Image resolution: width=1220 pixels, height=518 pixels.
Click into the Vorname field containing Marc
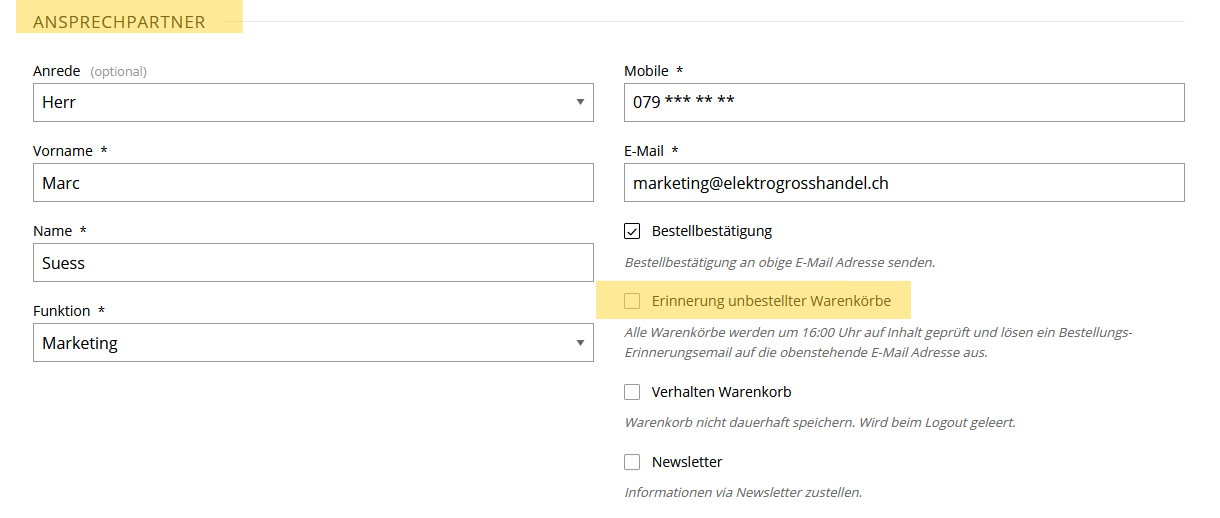pos(312,183)
